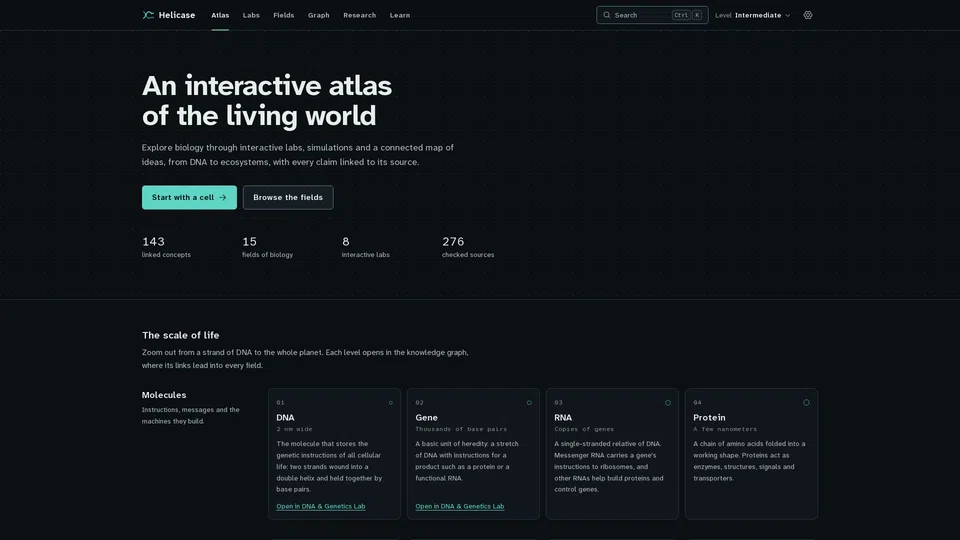Screen dimensions: 960x540
Task: Click 'Thousands of base pairs' label
Action: 461,429
